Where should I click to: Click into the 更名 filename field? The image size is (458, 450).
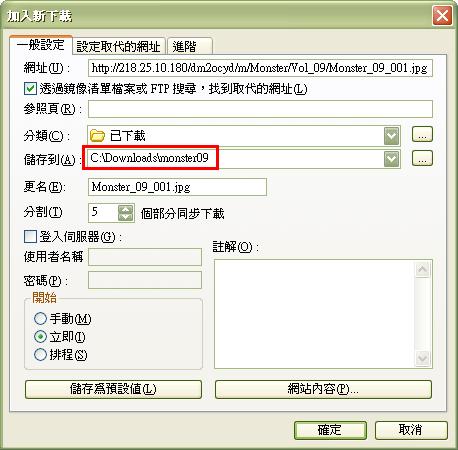[x=177, y=187]
